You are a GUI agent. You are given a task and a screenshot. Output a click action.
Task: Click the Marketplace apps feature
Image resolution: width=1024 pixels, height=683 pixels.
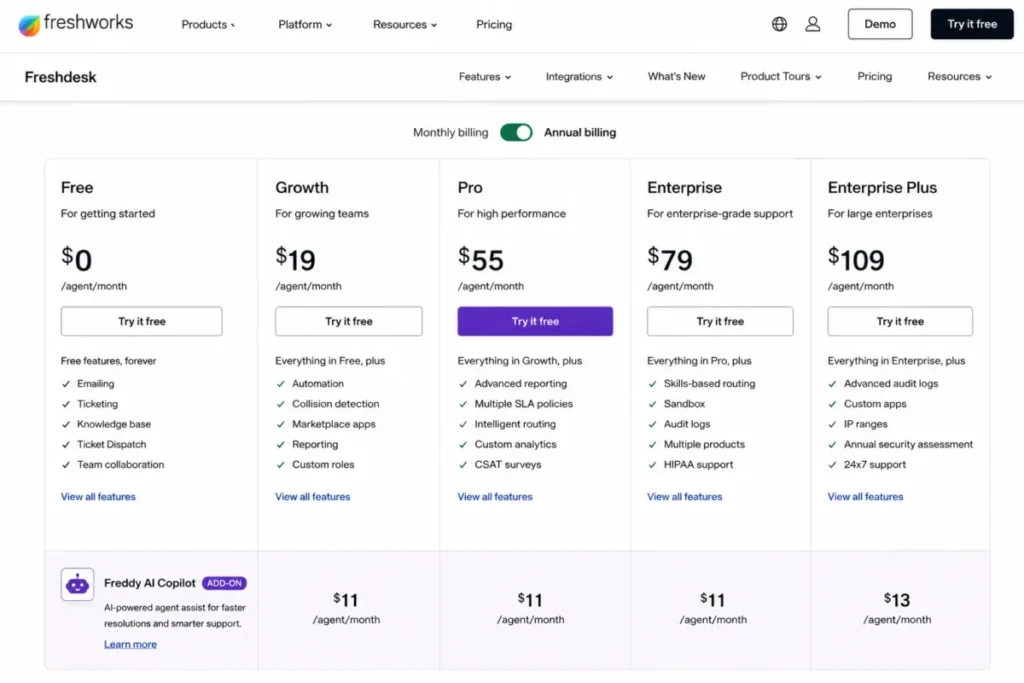[x=334, y=424]
